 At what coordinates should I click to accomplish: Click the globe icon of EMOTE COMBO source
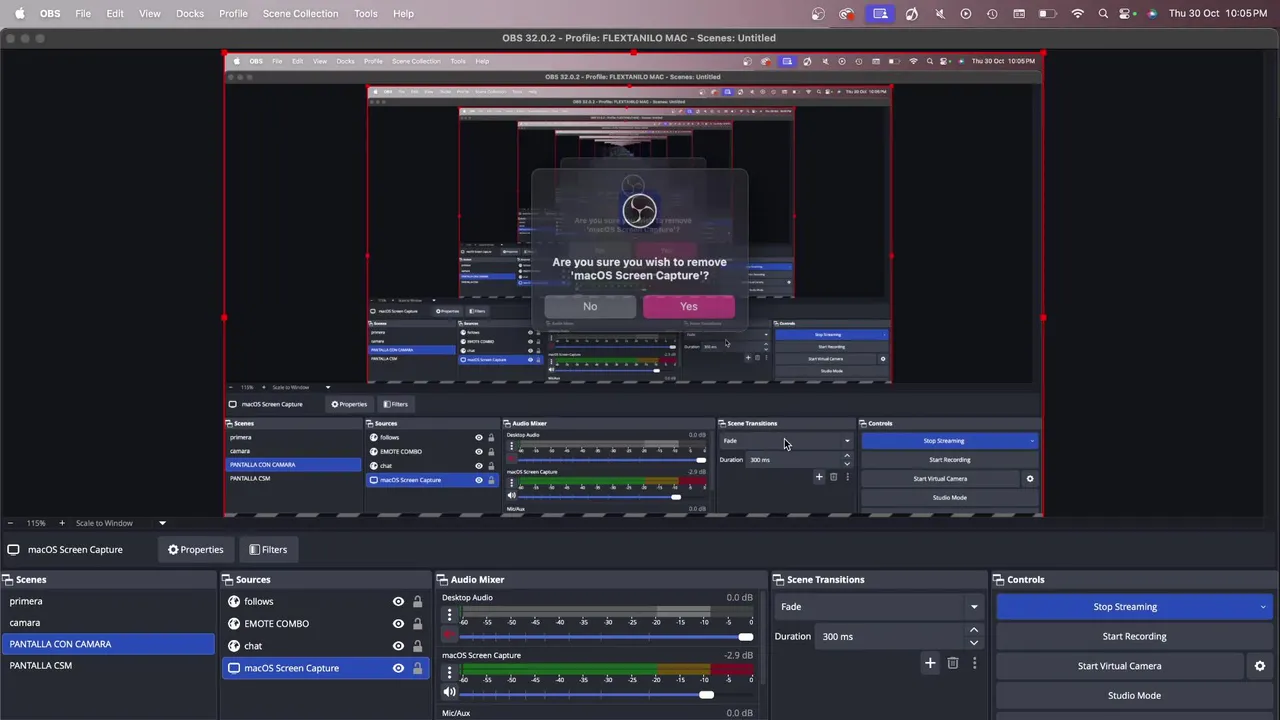pyautogui.click(x=234, y=623)
